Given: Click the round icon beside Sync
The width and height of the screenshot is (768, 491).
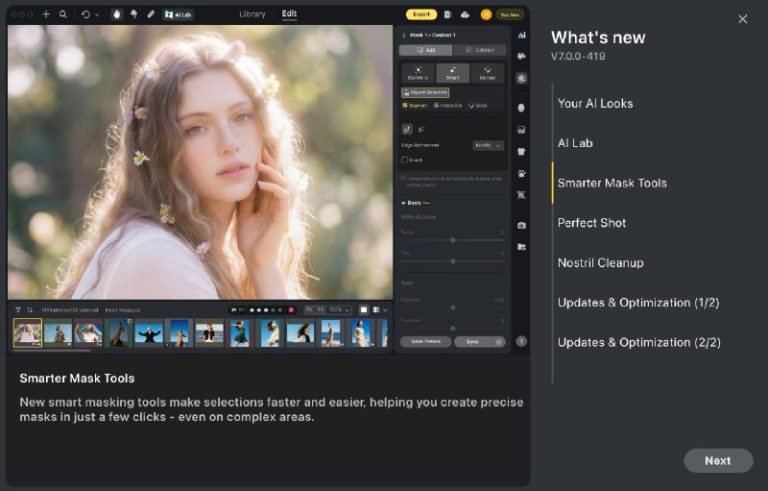Looking at the screenshot, I should [499, 342].
